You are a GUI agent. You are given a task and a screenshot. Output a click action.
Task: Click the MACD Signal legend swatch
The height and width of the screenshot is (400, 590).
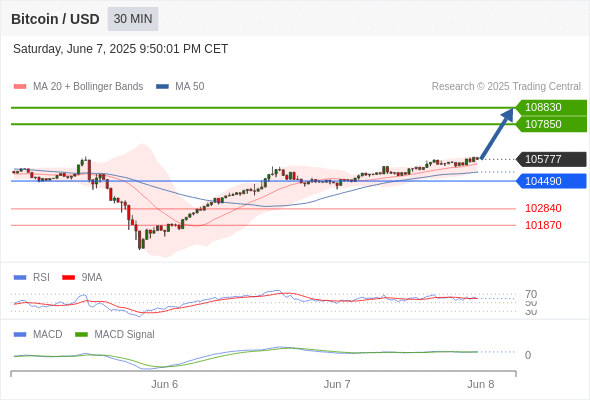pyautogui.click(x=81, y=335)
